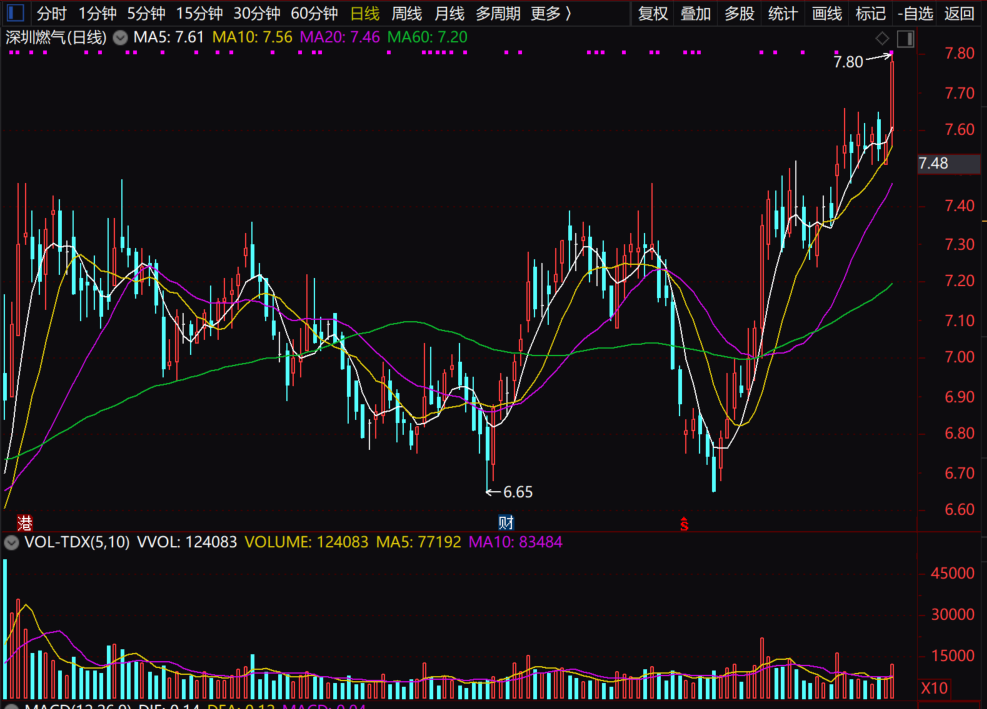Viewport: 987px width, 709px height.
Task: Click the VOLUME: 124083 value
Action: point(307,542)
